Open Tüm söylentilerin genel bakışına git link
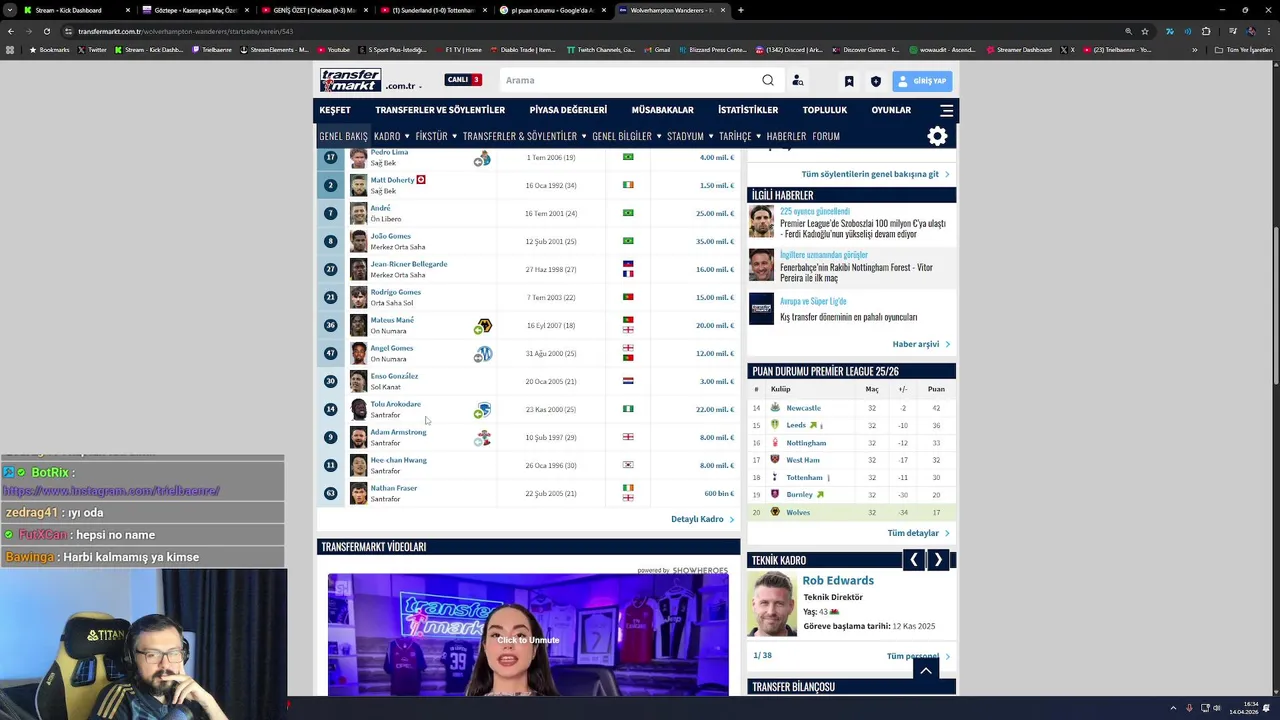 [875, 174]
